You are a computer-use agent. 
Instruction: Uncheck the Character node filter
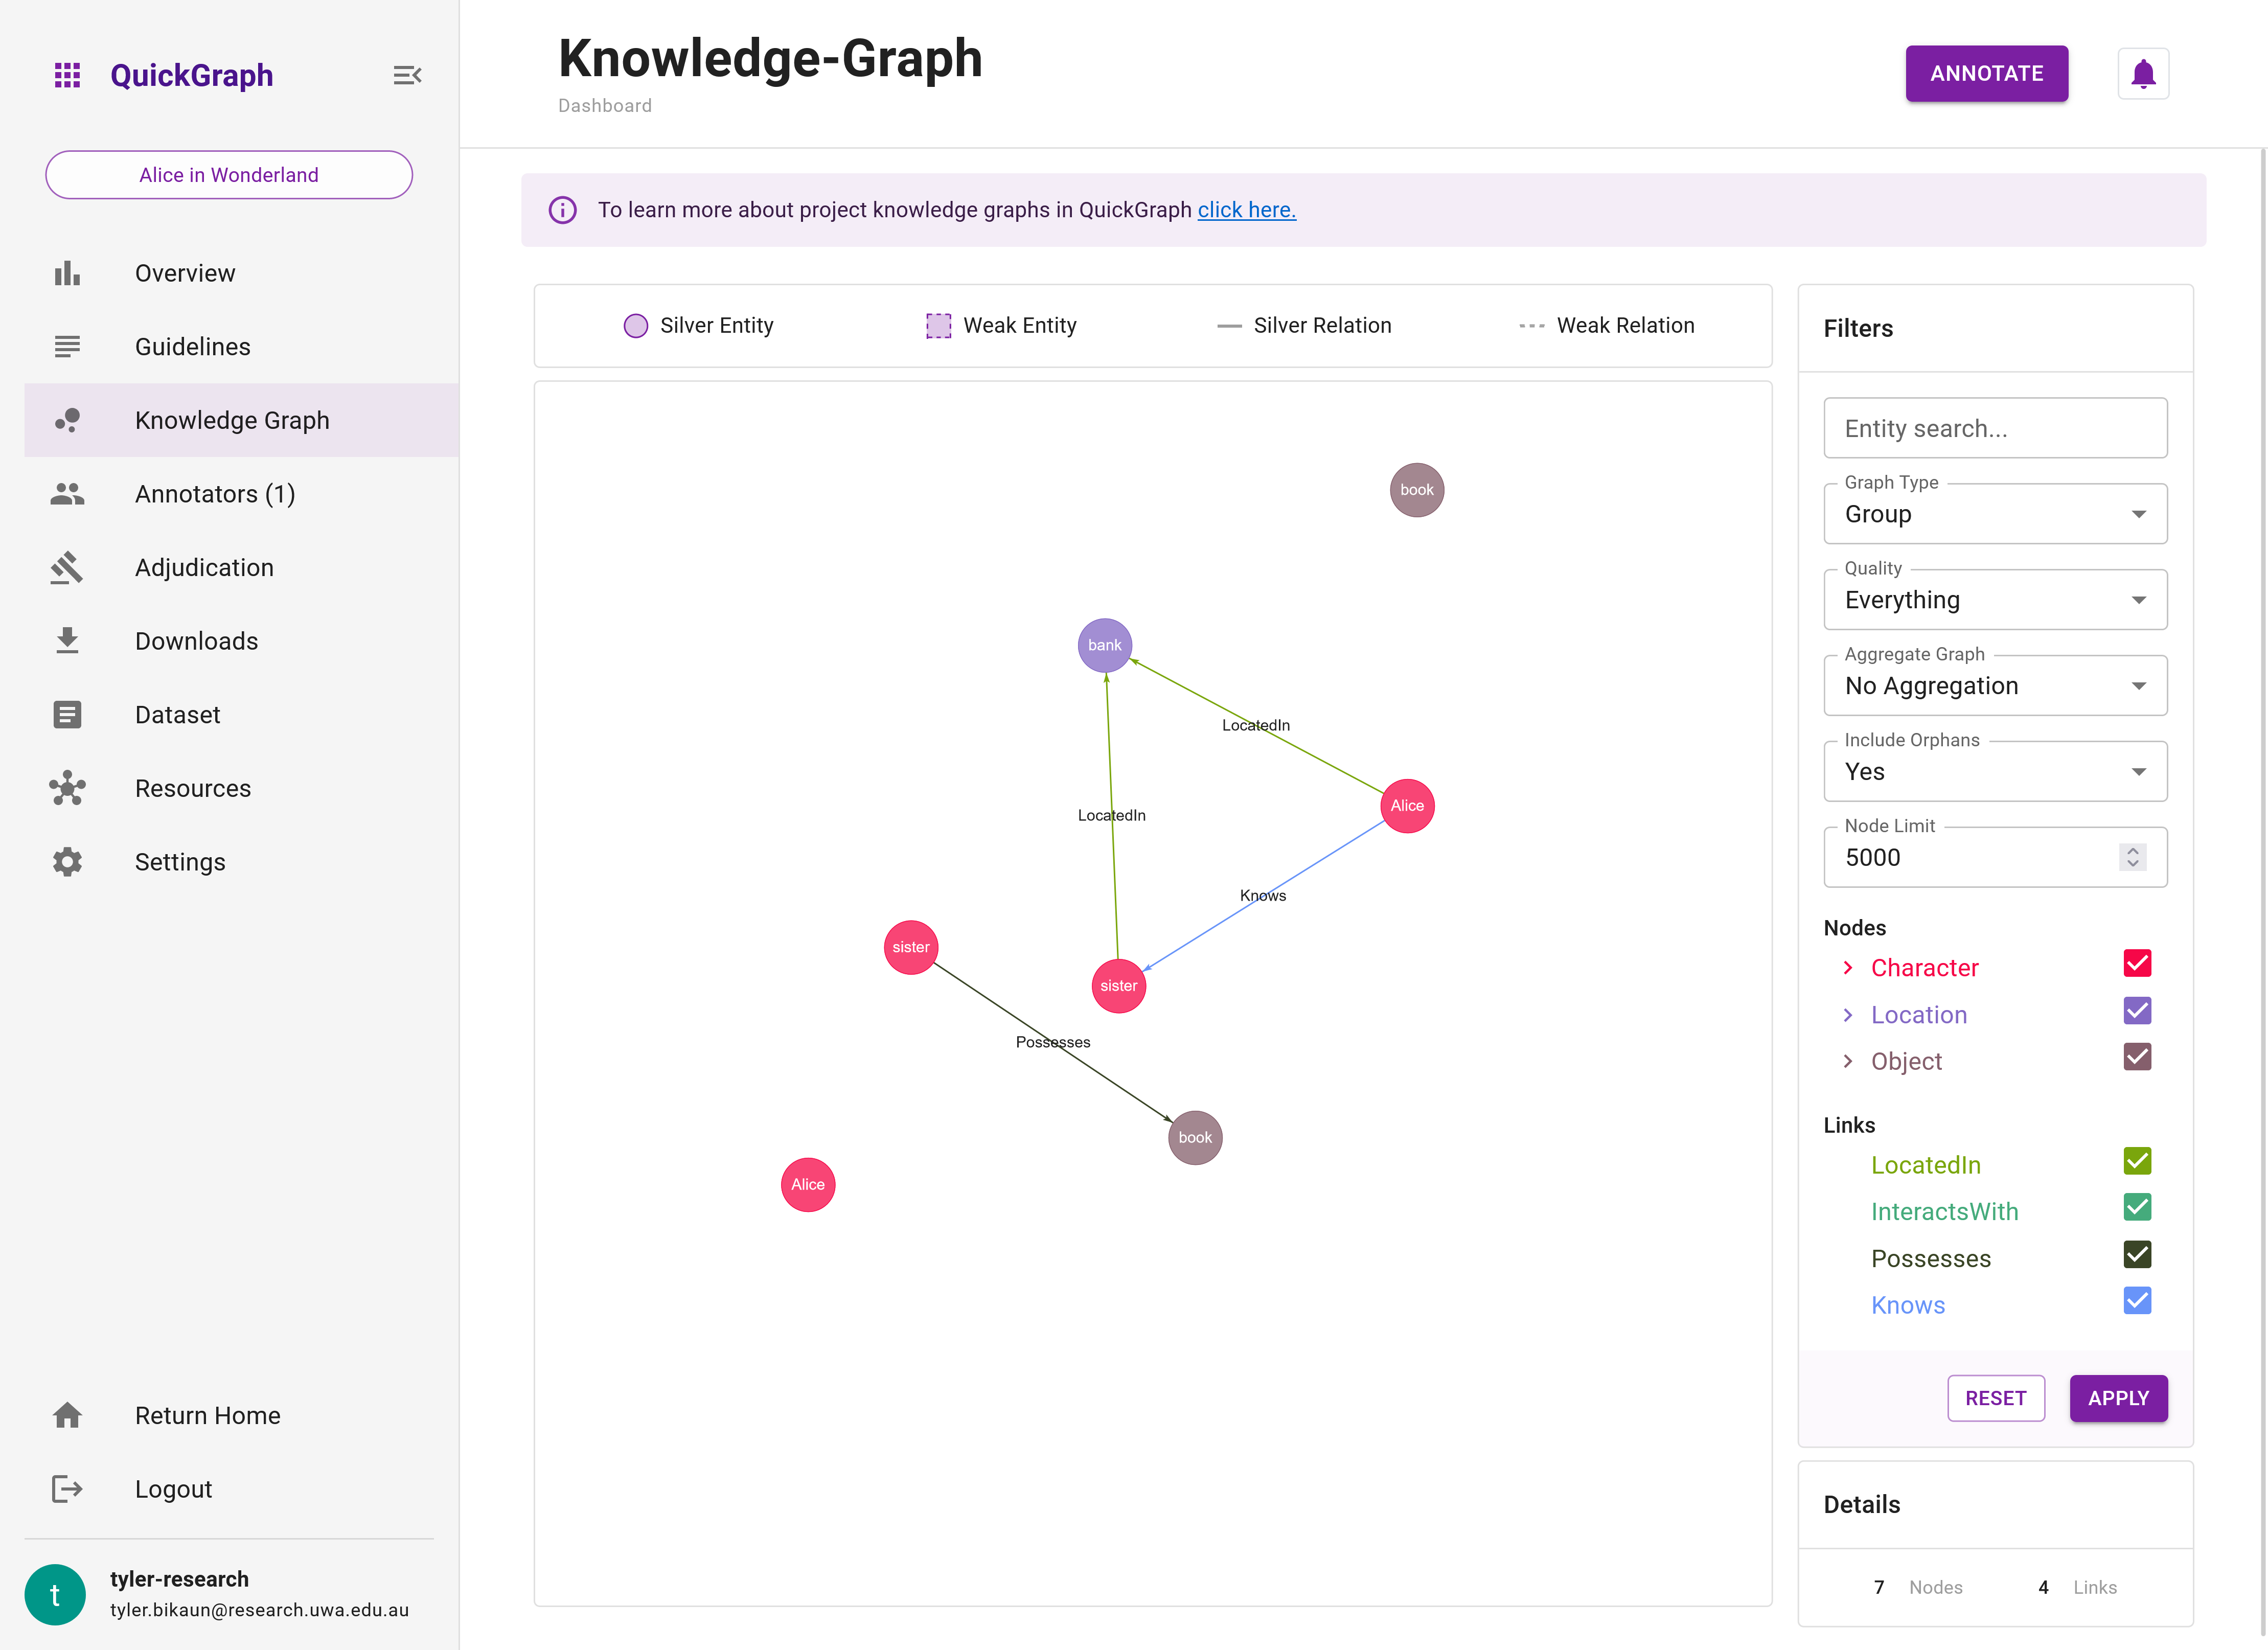pyautogui.click(x=2137, y=963)
